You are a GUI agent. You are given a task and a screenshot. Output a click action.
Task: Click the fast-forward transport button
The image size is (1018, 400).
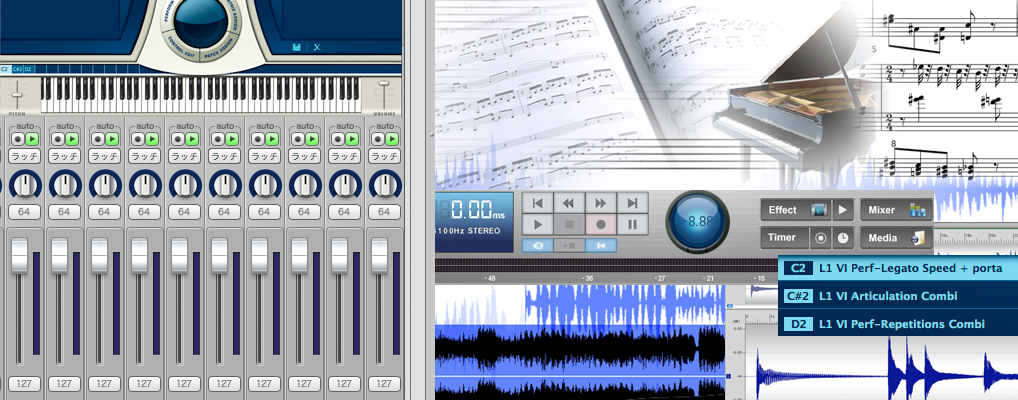tap(601, 203)
